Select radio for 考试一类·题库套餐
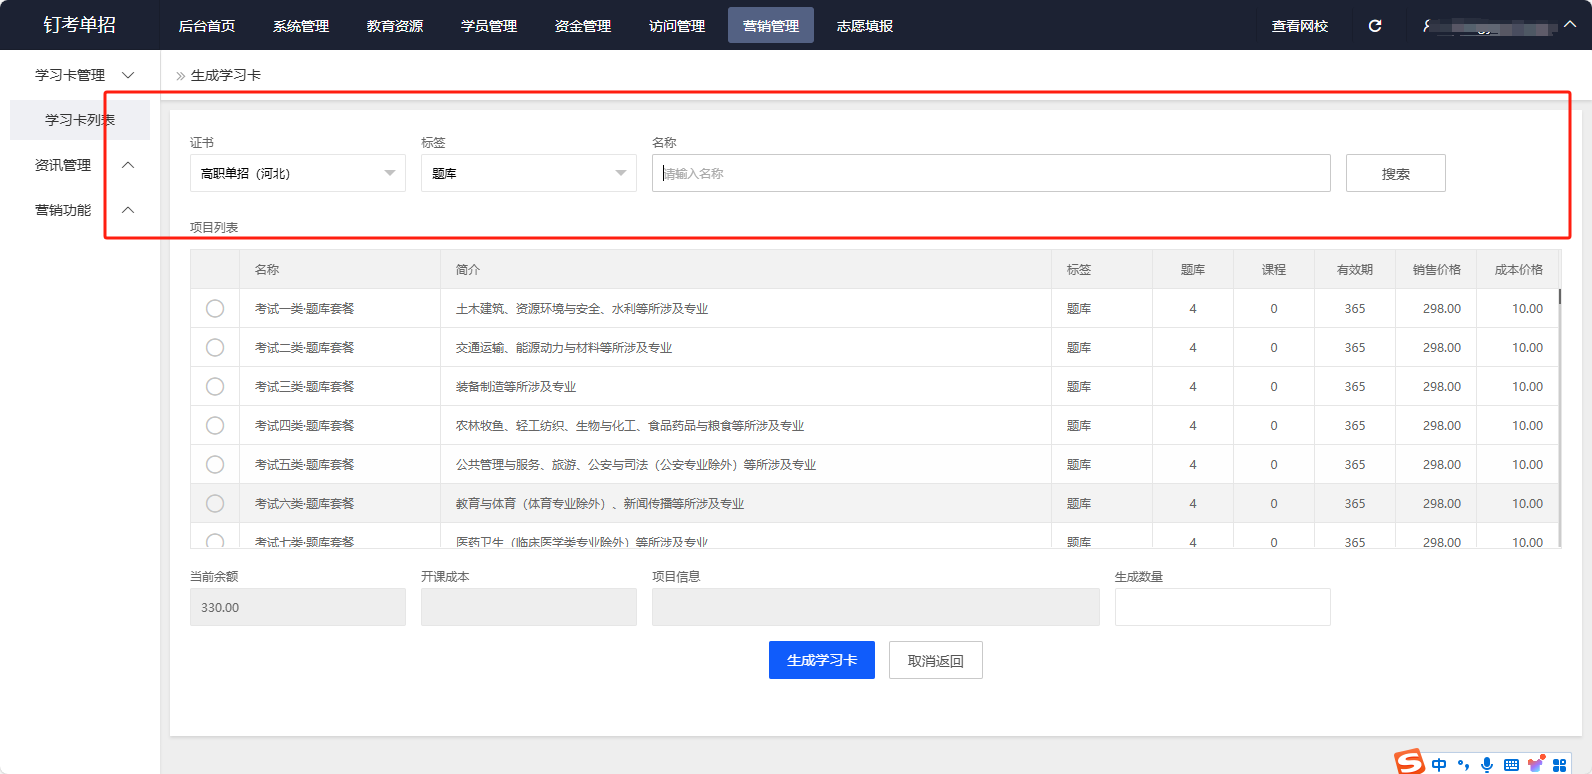Viewport: 1592px width, 774px height. tap(215, 308)
